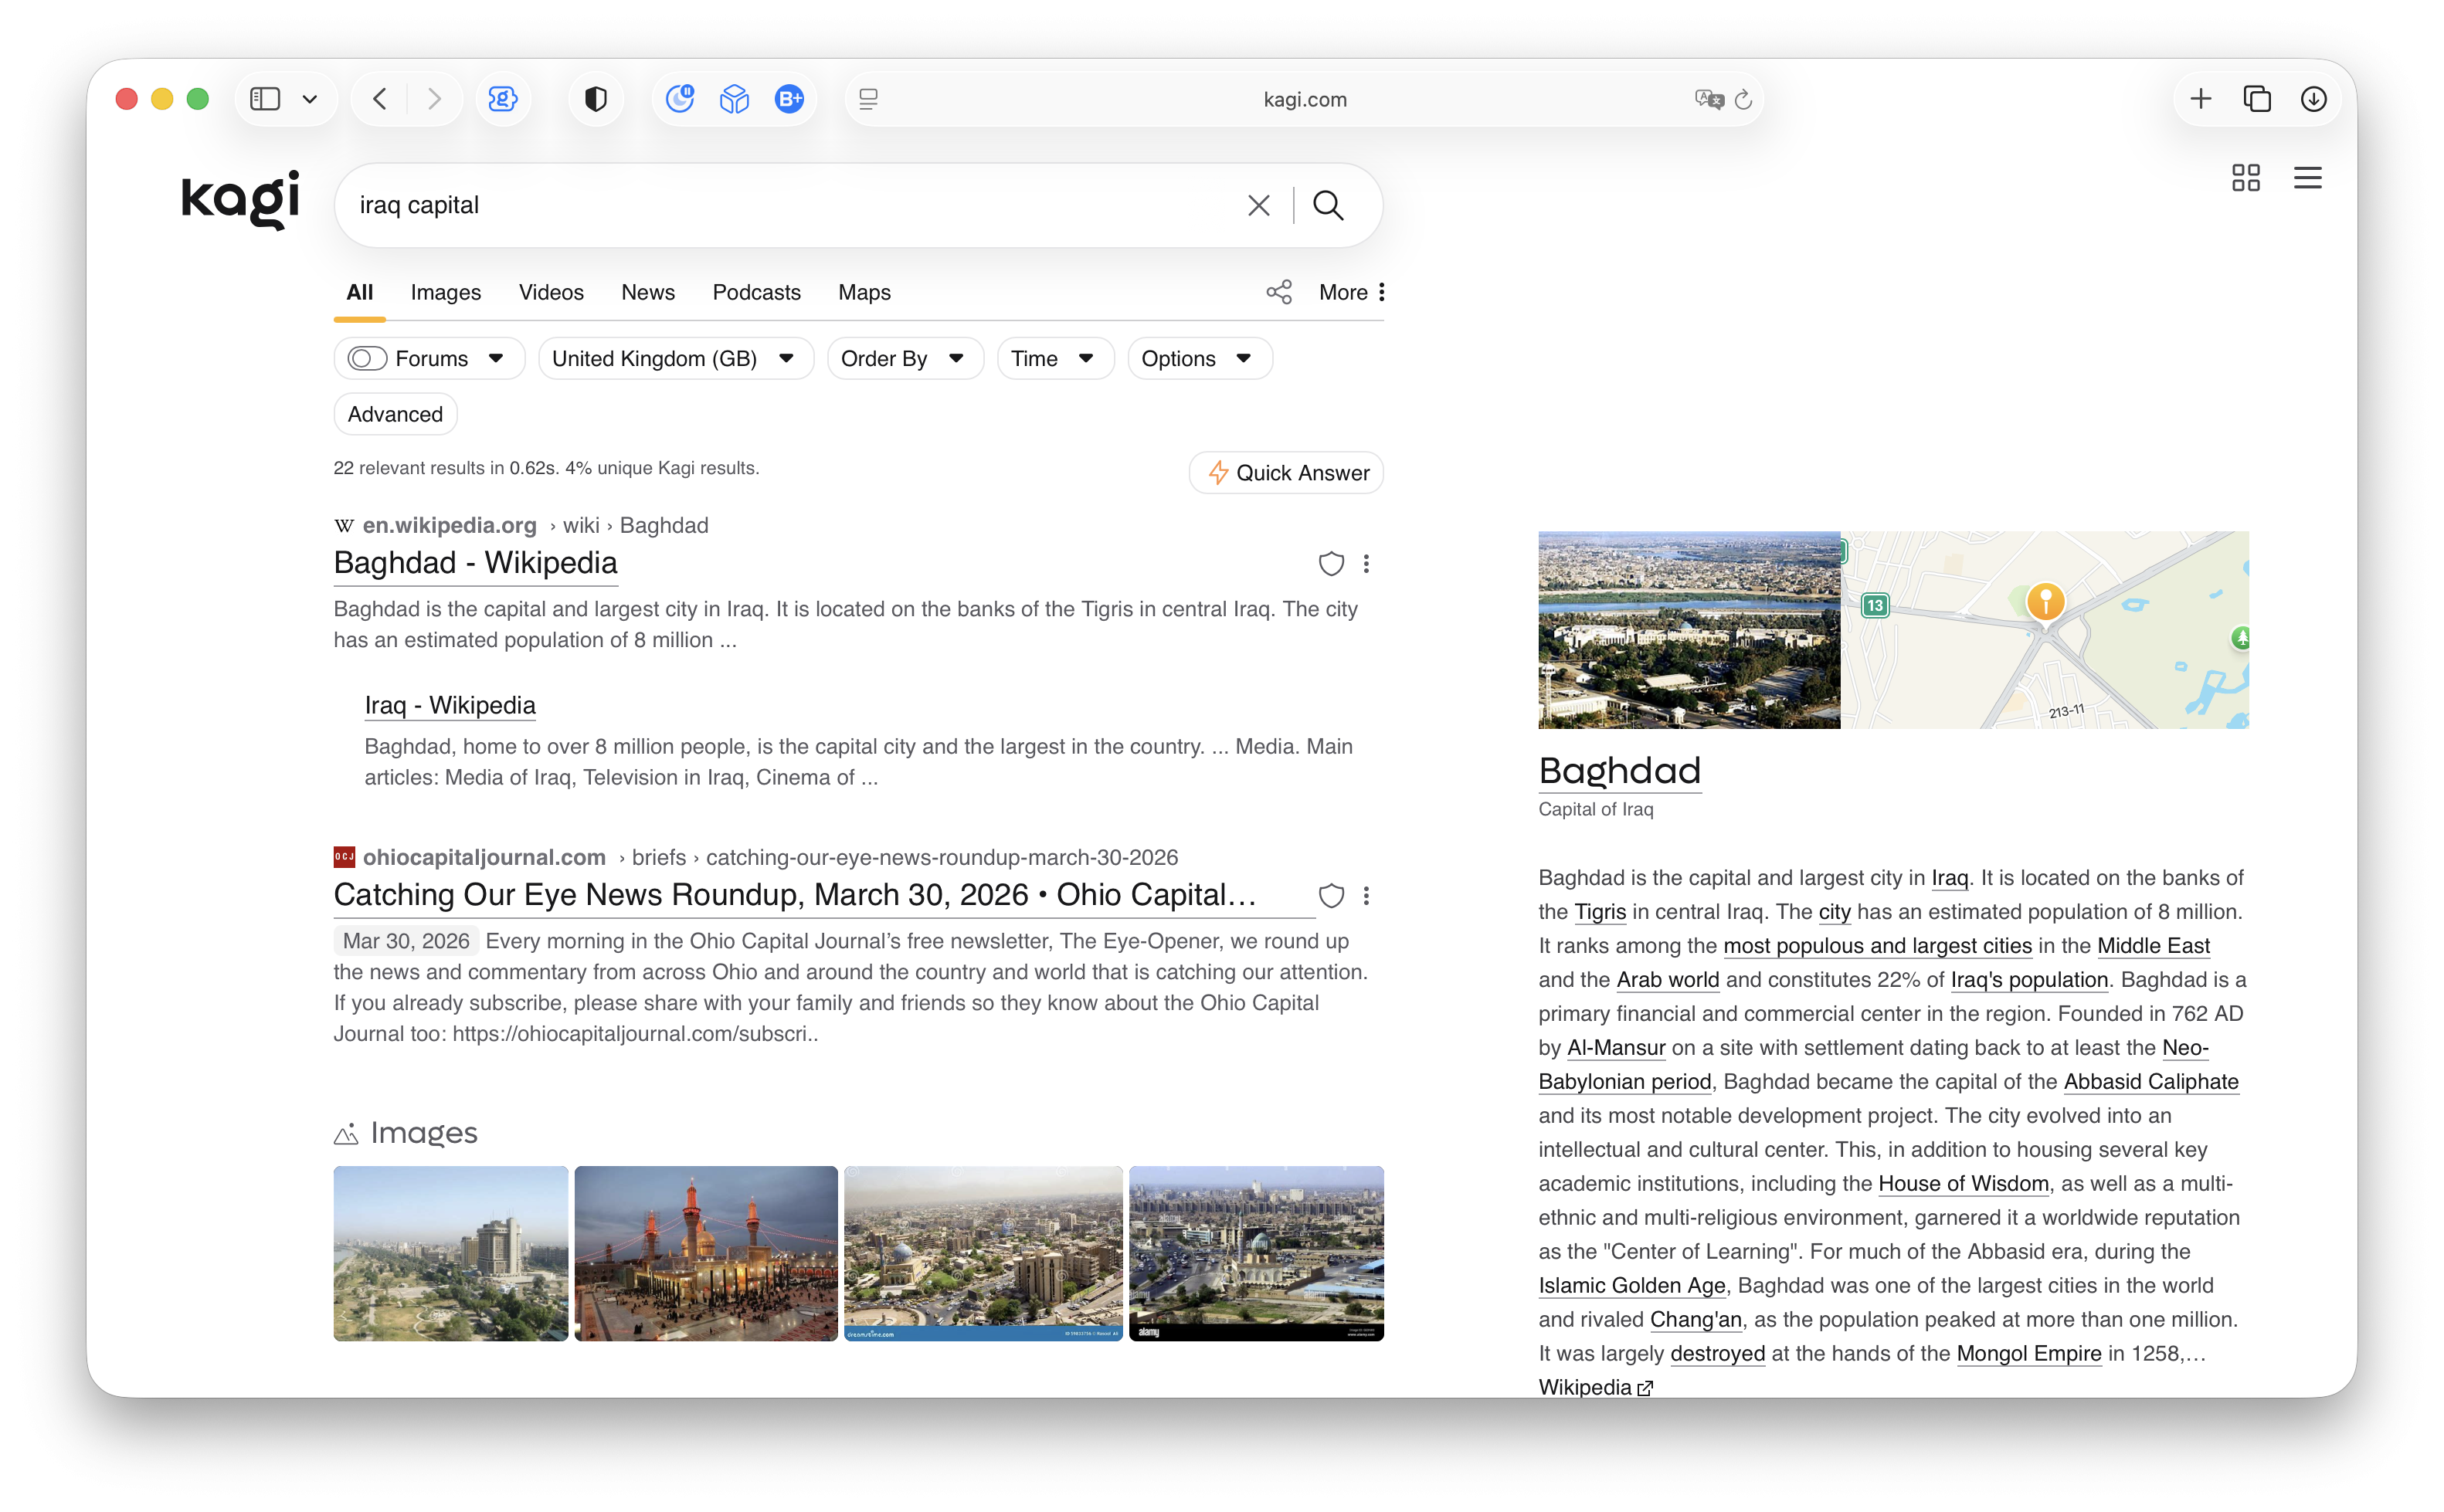Click the blue B+ extension icon

coord(790,99)
